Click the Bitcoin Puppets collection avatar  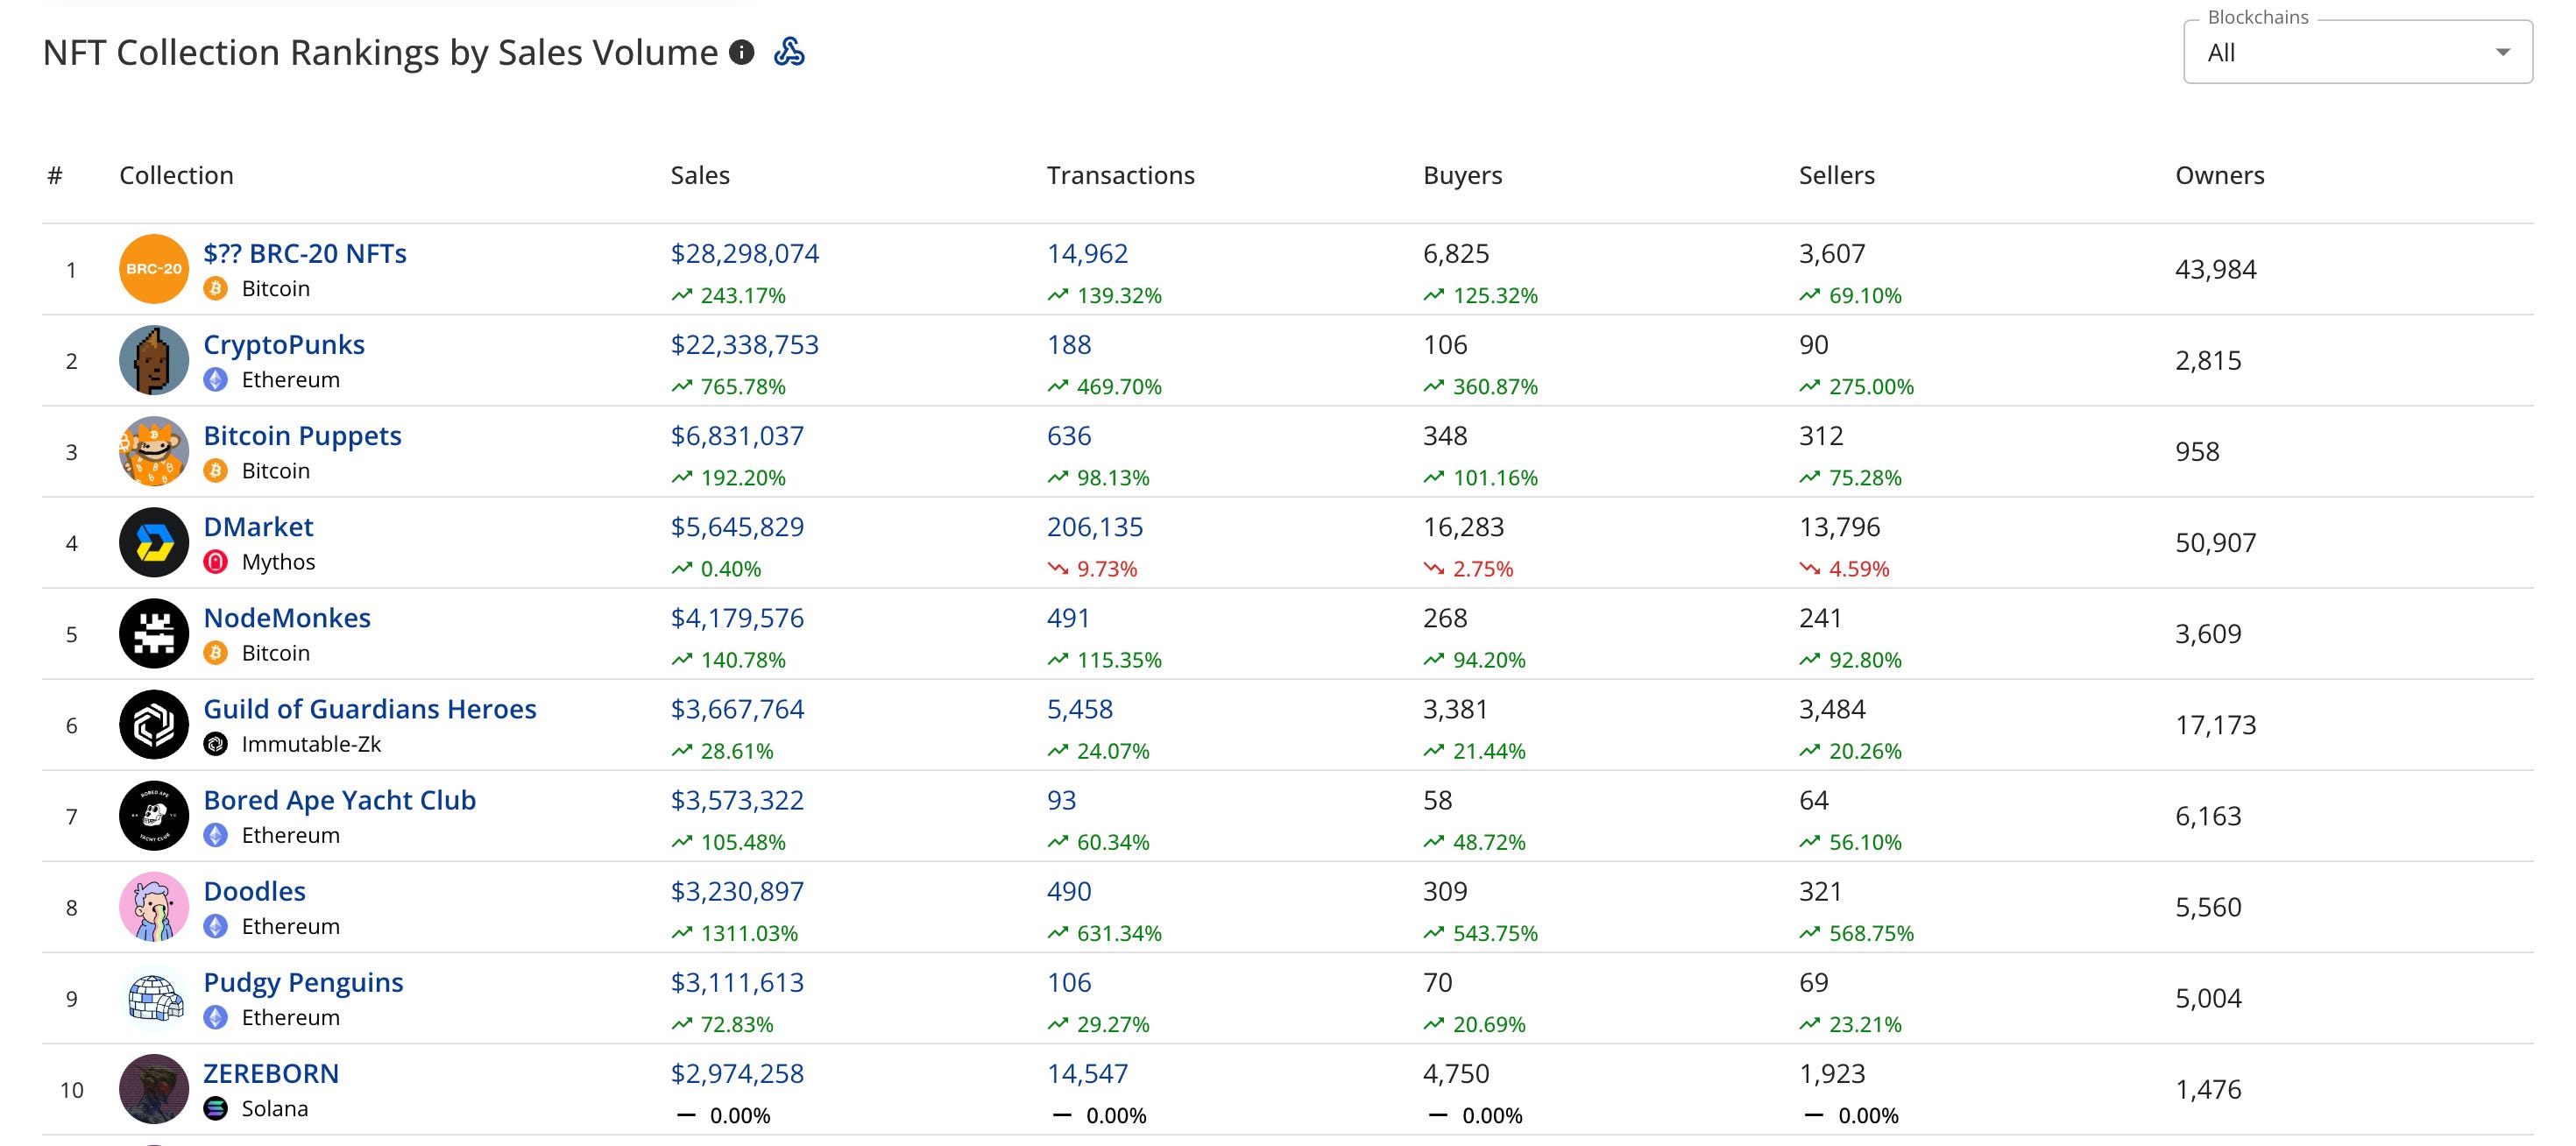pyautogui.click(x=154, y=451)
